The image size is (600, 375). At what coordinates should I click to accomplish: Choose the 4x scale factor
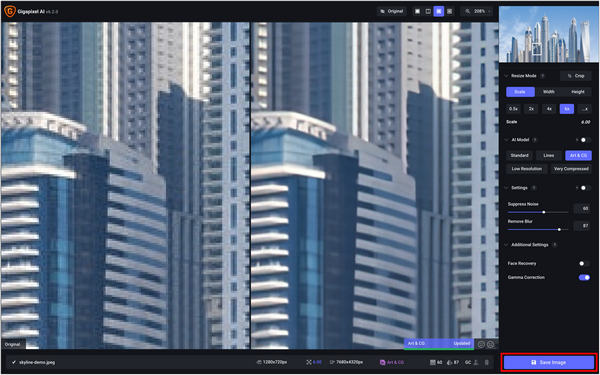coord(549,109)
